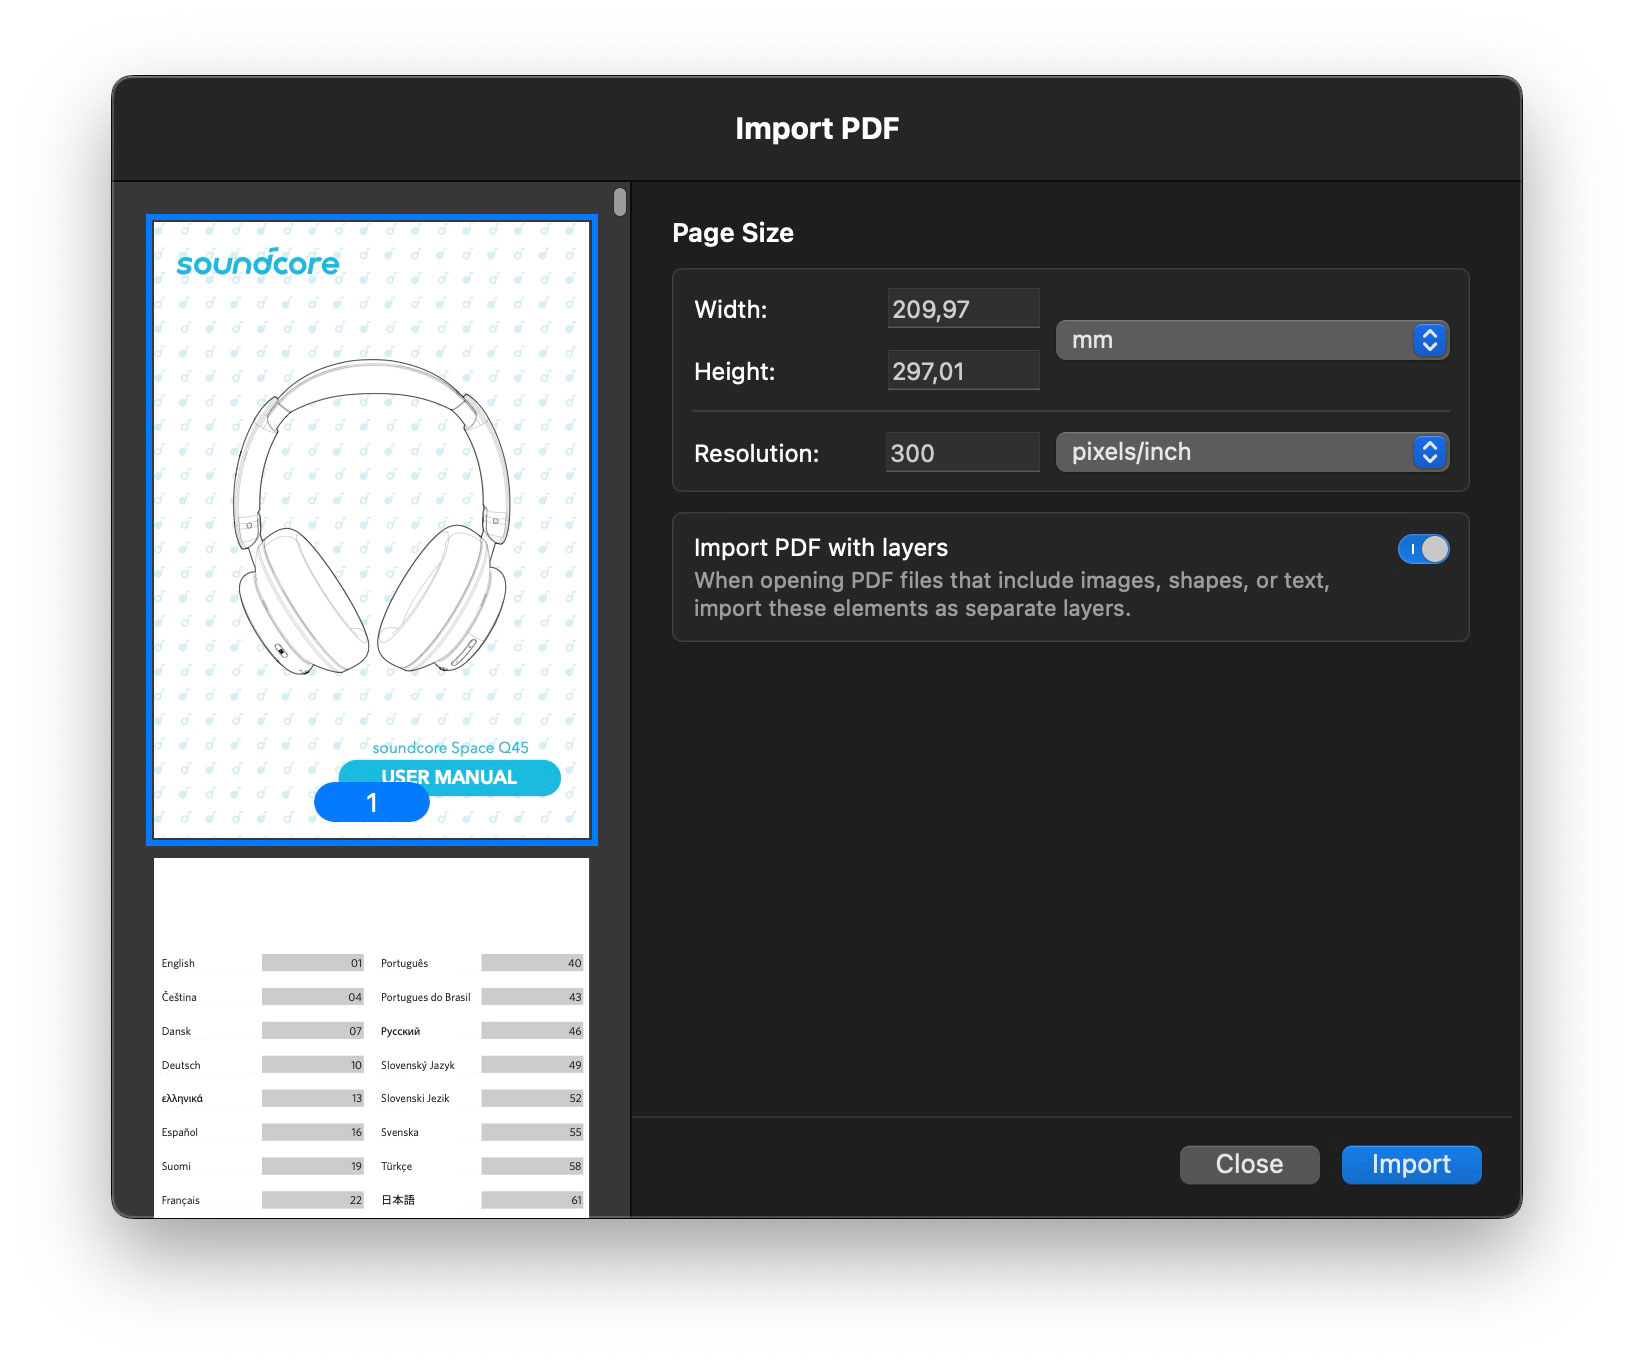Select page 1 soundcore cover thumbnail
1634x1366 pixels.
click(371, 529)
